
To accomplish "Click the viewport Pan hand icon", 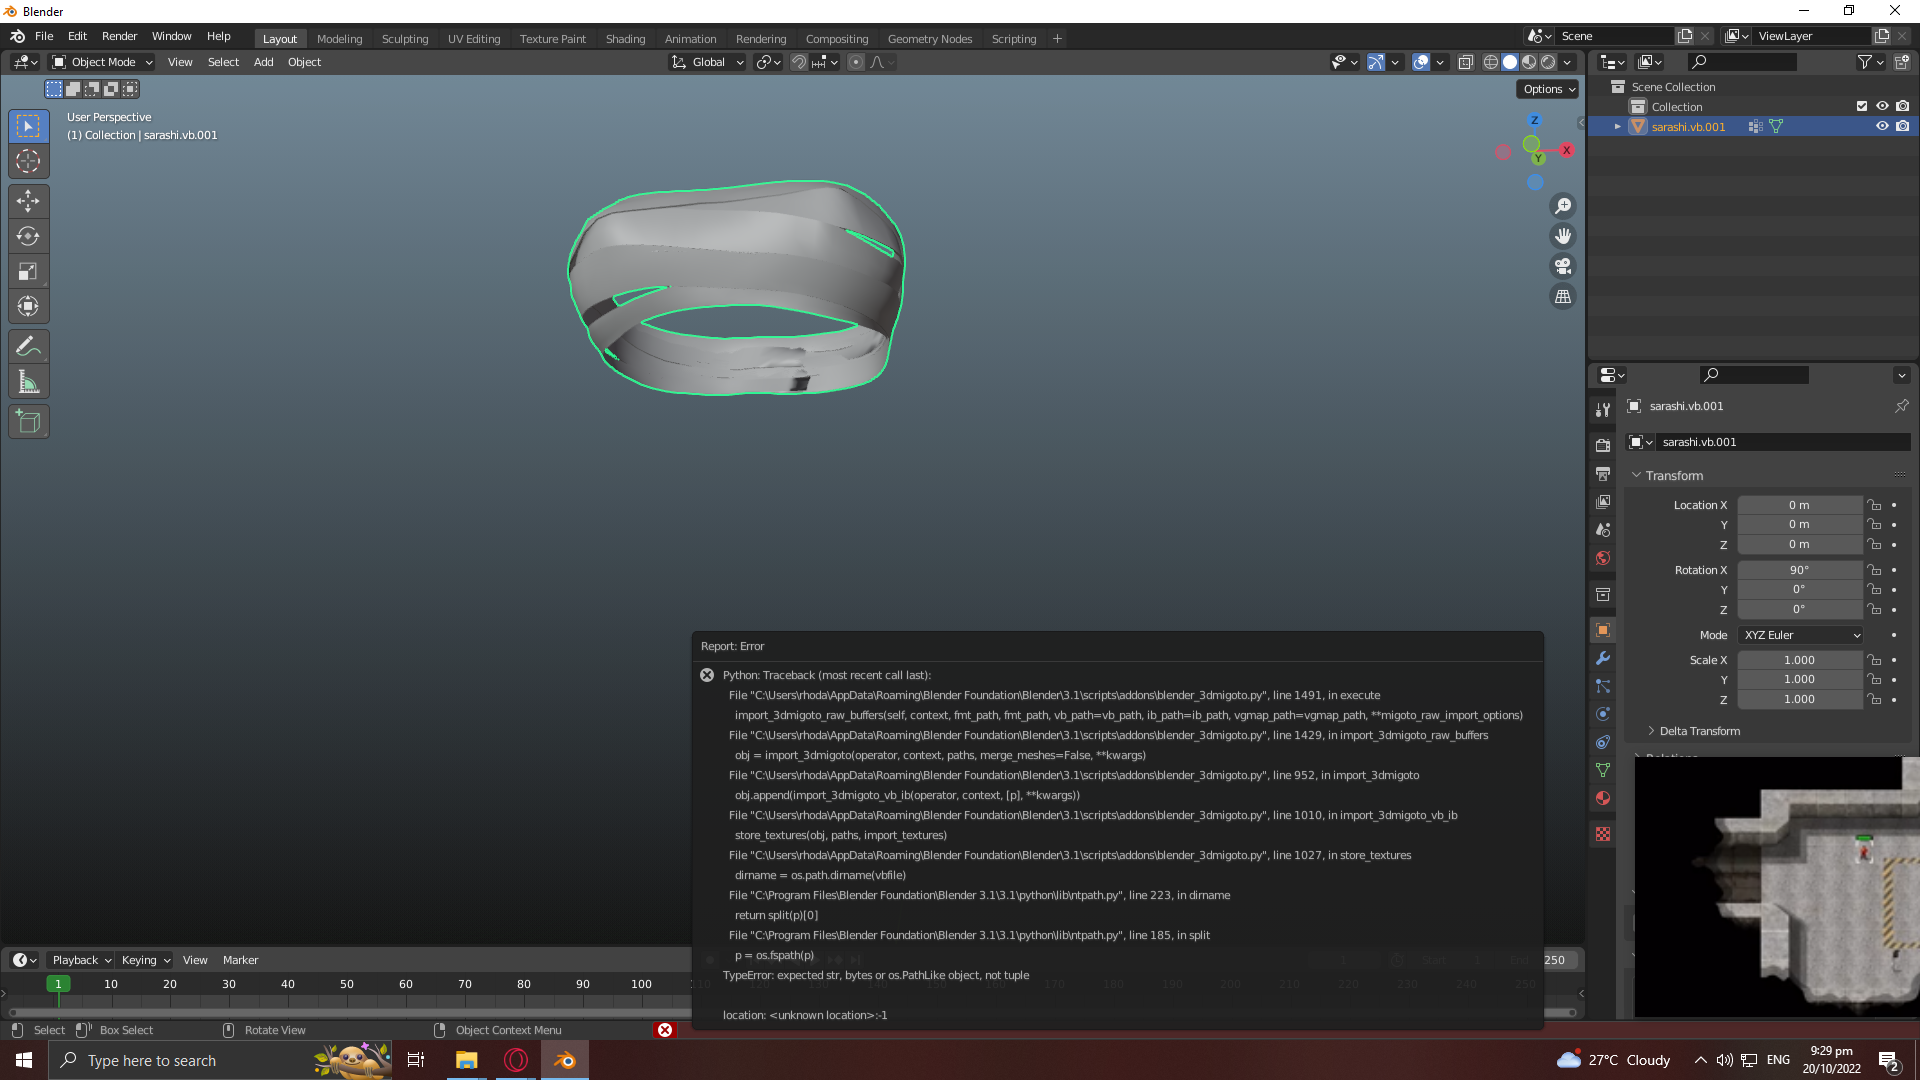I will [x=1562, y=236].
